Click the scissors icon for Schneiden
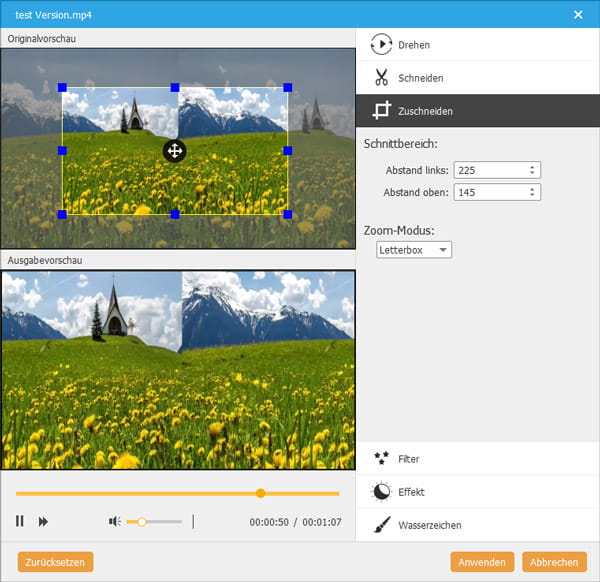The height and width of the screenshot is (582, 600). (381, 77)
